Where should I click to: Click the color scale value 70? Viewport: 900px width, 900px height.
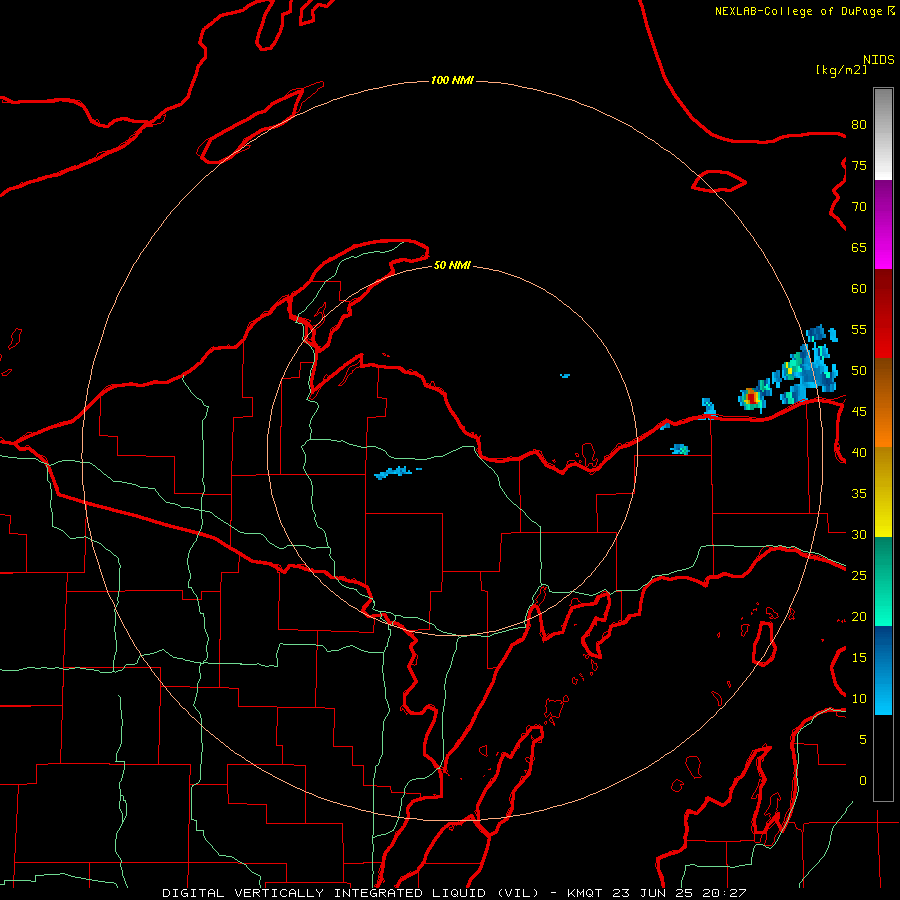click(x=859, y=207)
